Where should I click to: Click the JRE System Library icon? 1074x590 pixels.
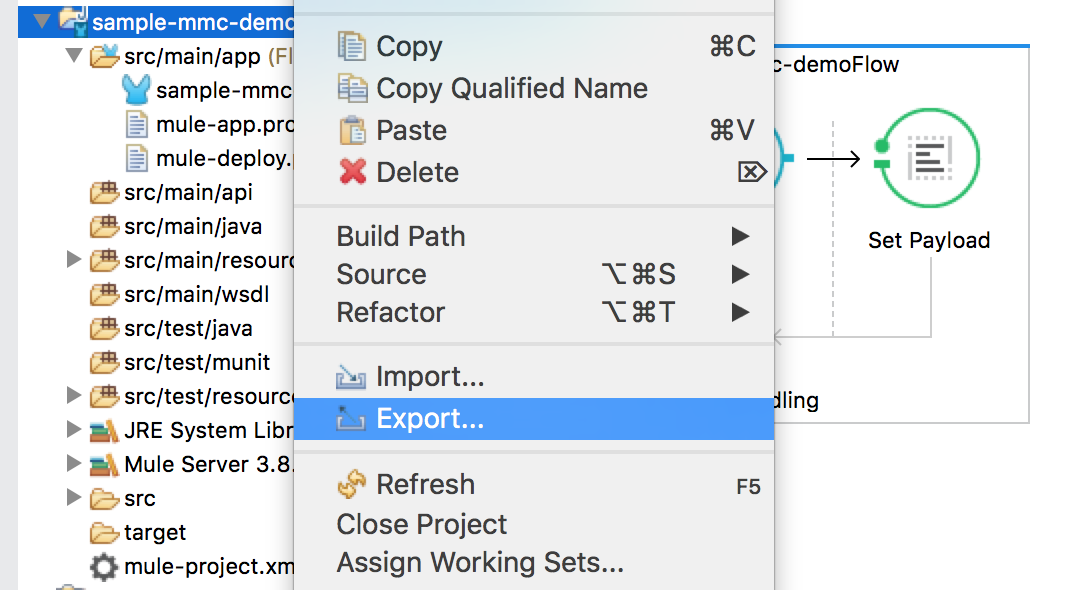coord(103,431)
